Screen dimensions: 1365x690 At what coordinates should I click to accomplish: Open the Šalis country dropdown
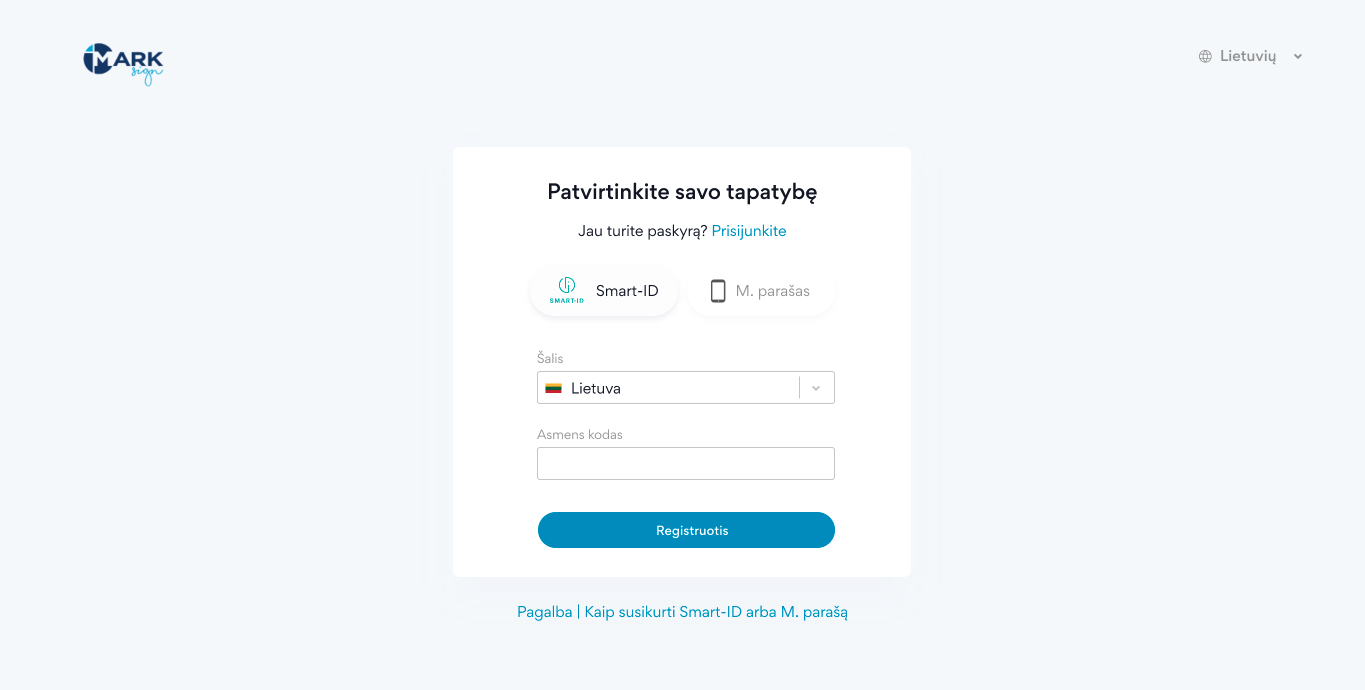coord(670,388)
